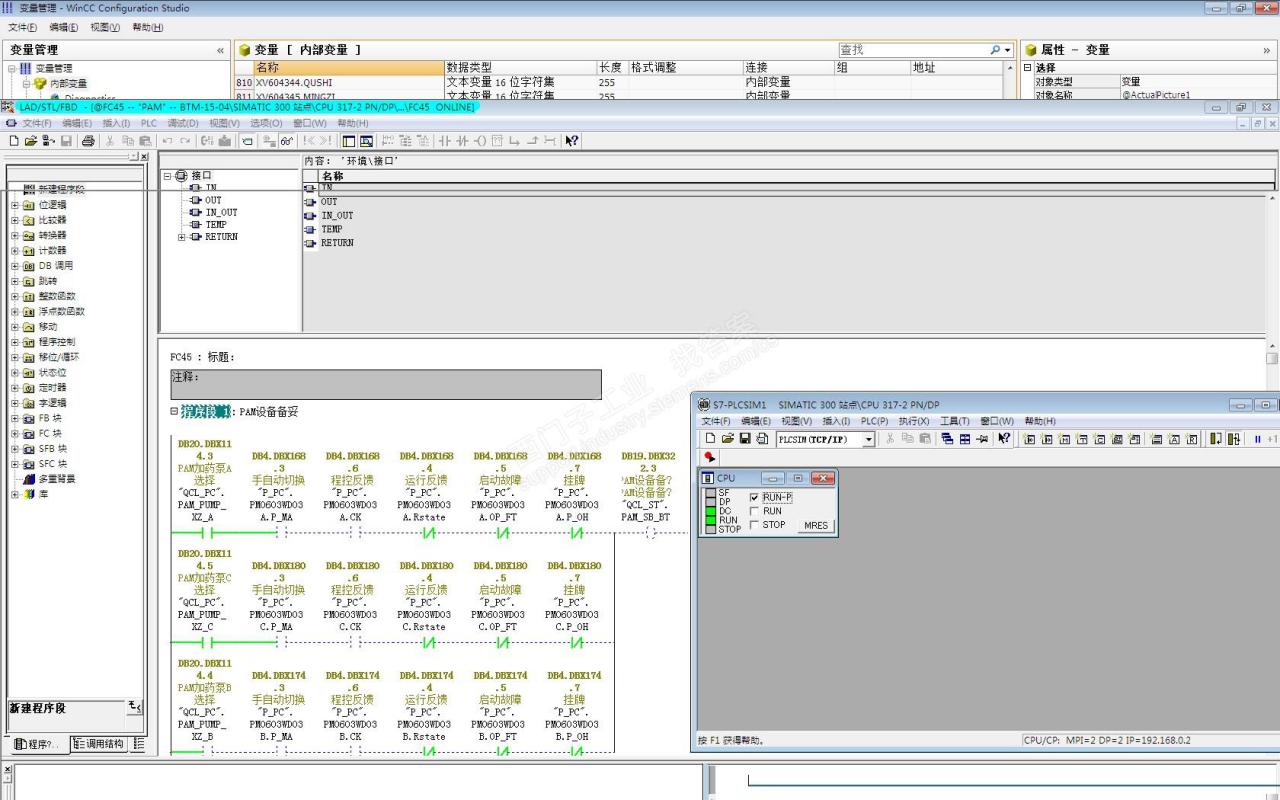Select the FC 块 folder in the tree
This screenshot has height=800, width=1280.
tap(50, 434)
